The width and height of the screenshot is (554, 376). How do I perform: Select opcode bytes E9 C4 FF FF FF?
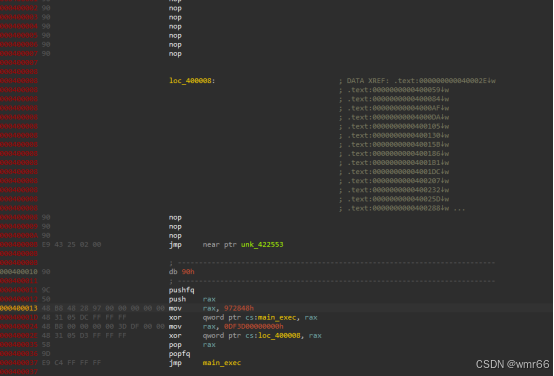[x=71, y=363]
